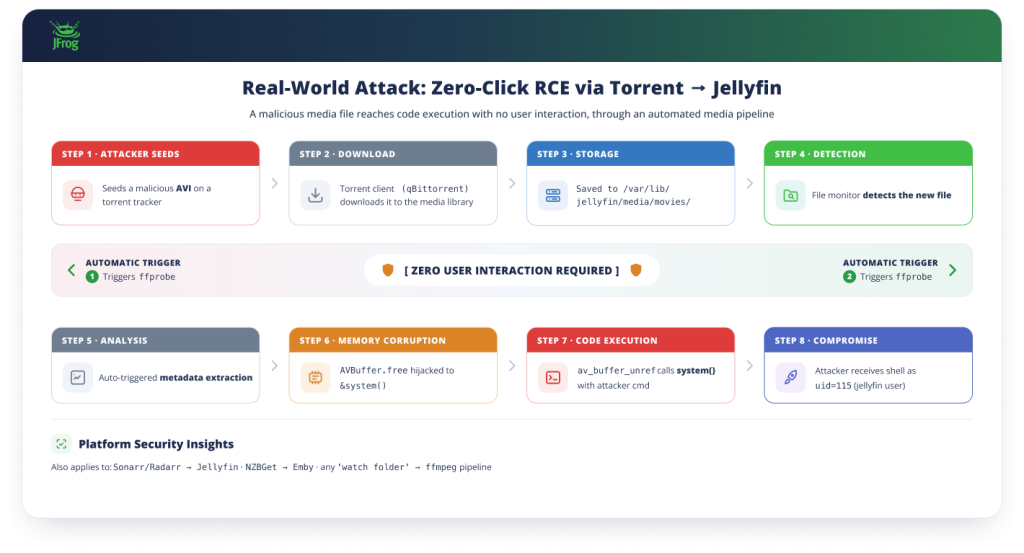Screen dimensions: 1024x553
Task: Select the STEP 1 · ATTACKER SEEDS header
Action: click(155, 154)
